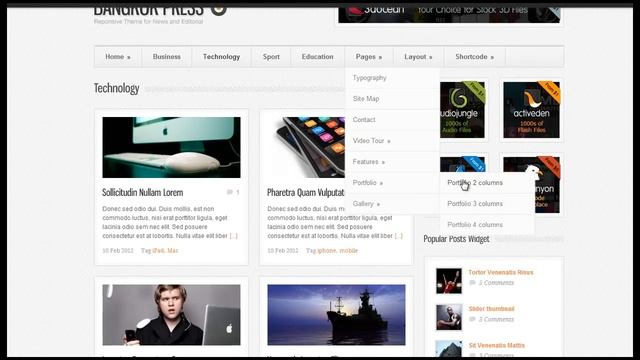Click the iphone tag link
This screenshot has width=640, height=360.
327,251
